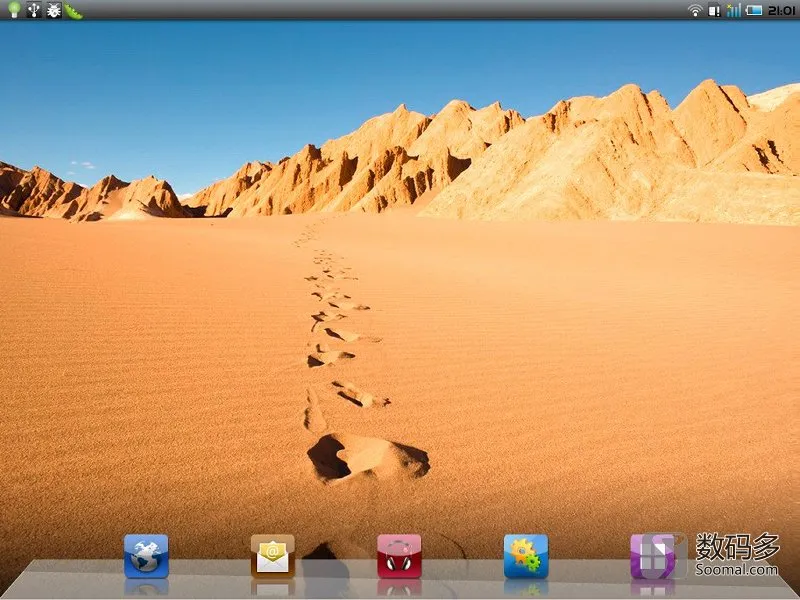Tap the SD card alert status icon

(x=714, y=10)
